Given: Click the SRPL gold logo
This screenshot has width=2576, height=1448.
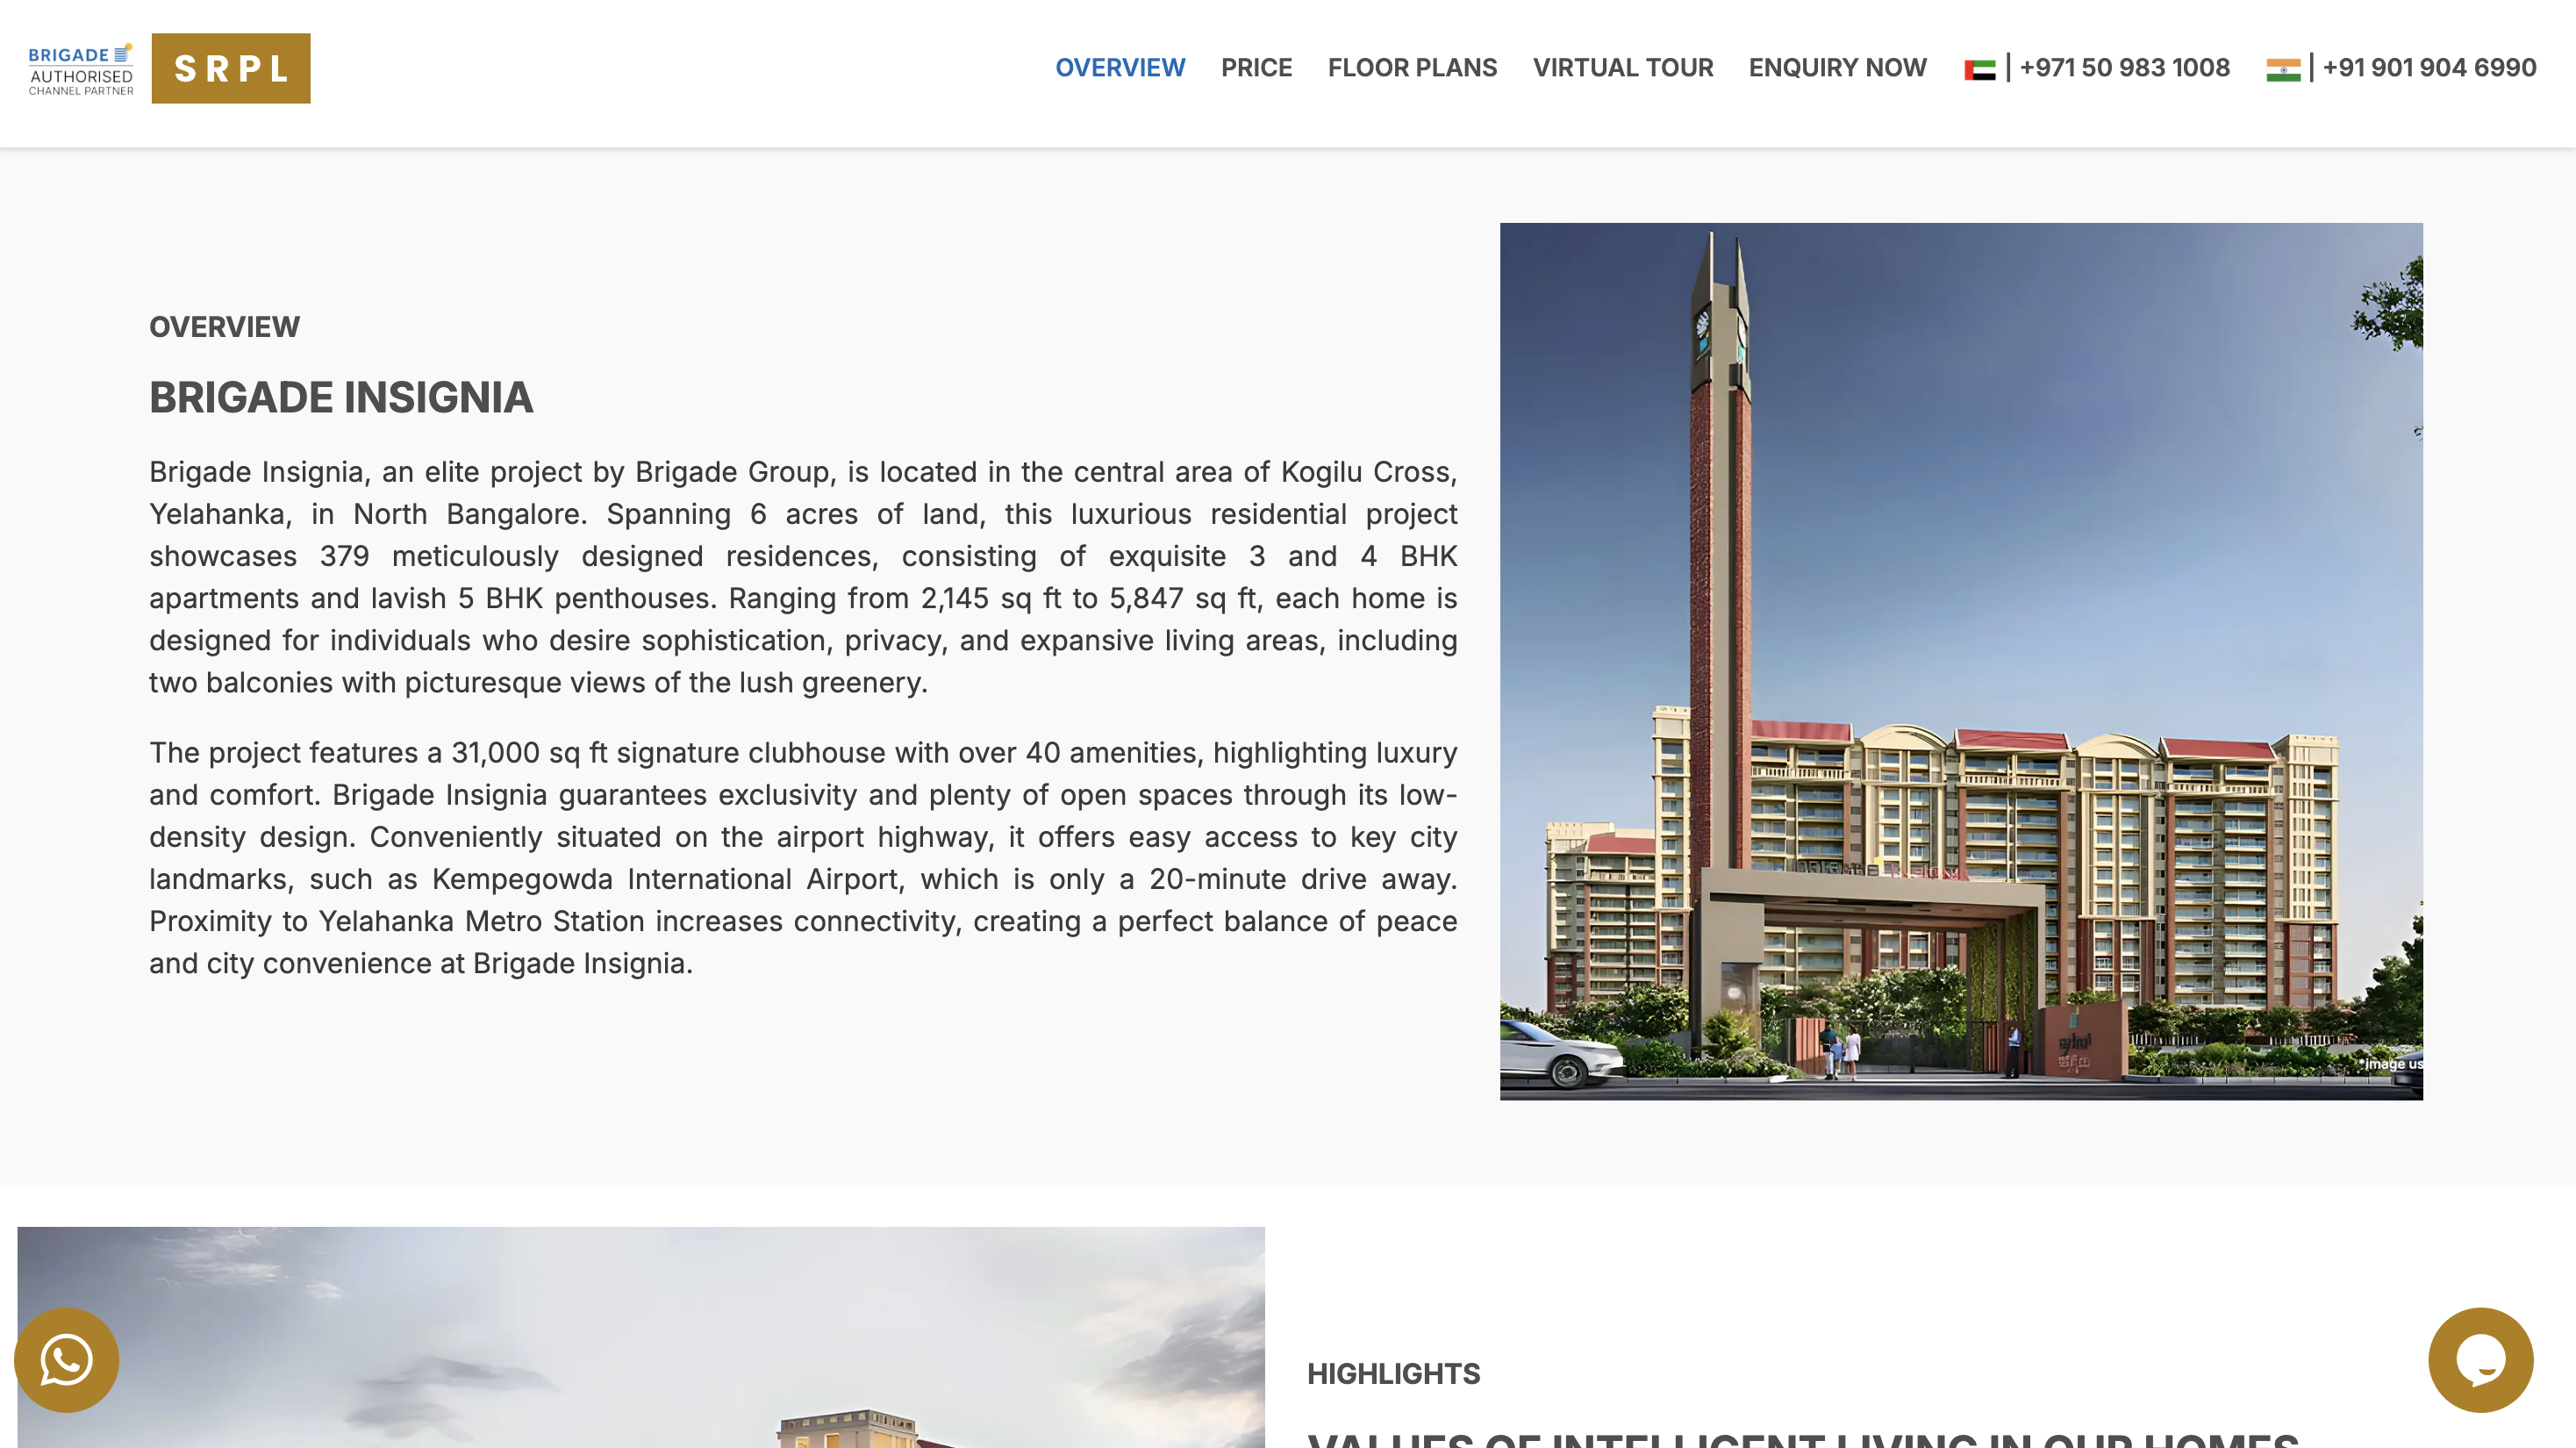Looking at the screenshot, I should point(231,68).
